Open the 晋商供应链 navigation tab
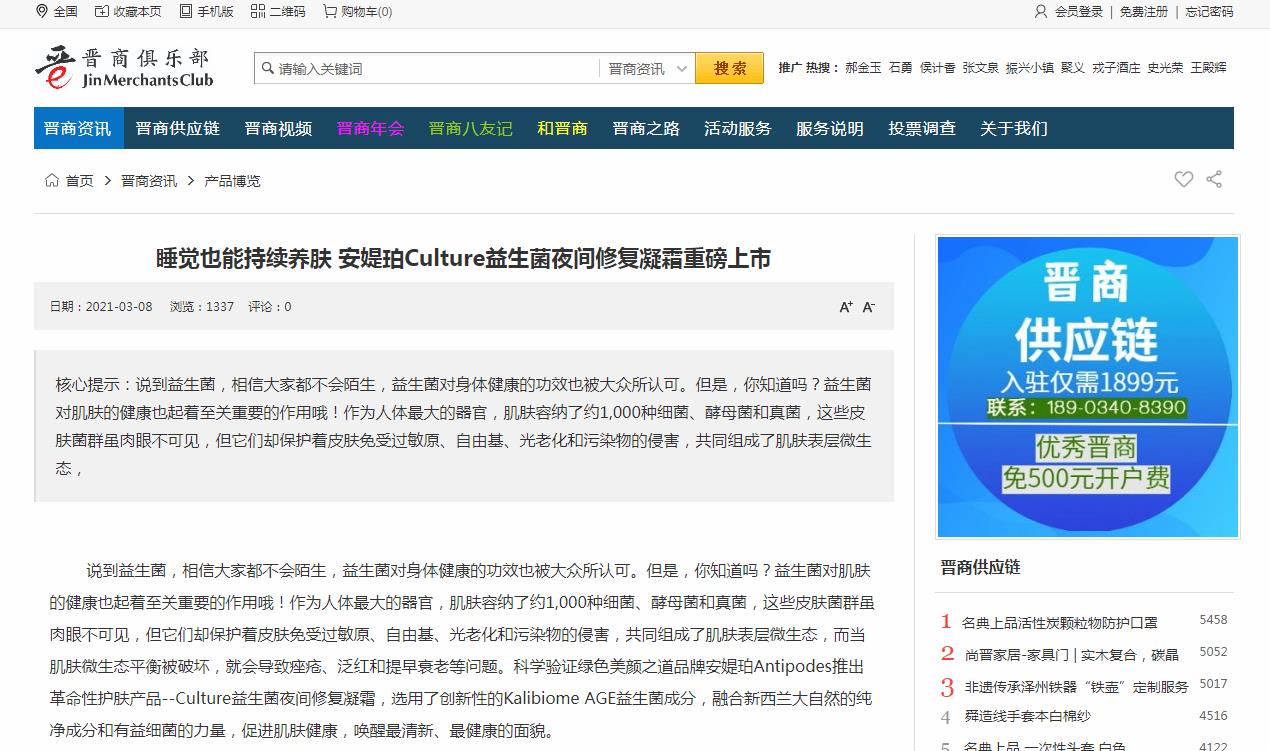This screenshot has height=751, width=1270. (178, 128)
